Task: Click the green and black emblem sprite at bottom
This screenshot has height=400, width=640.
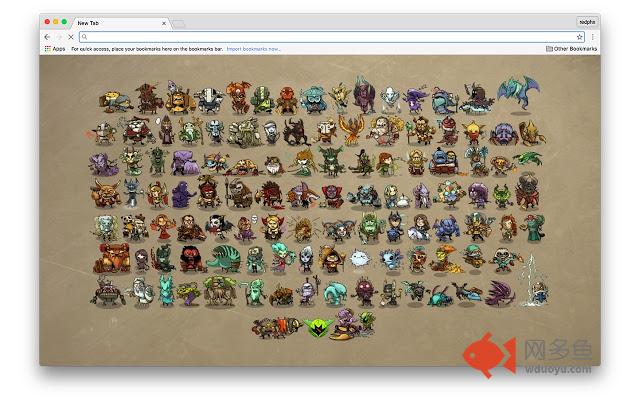Action: point(318,328)
